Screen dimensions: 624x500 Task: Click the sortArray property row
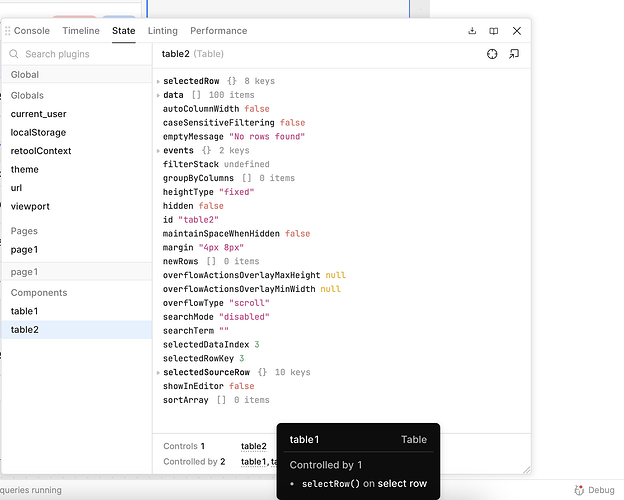pos(216,400)
